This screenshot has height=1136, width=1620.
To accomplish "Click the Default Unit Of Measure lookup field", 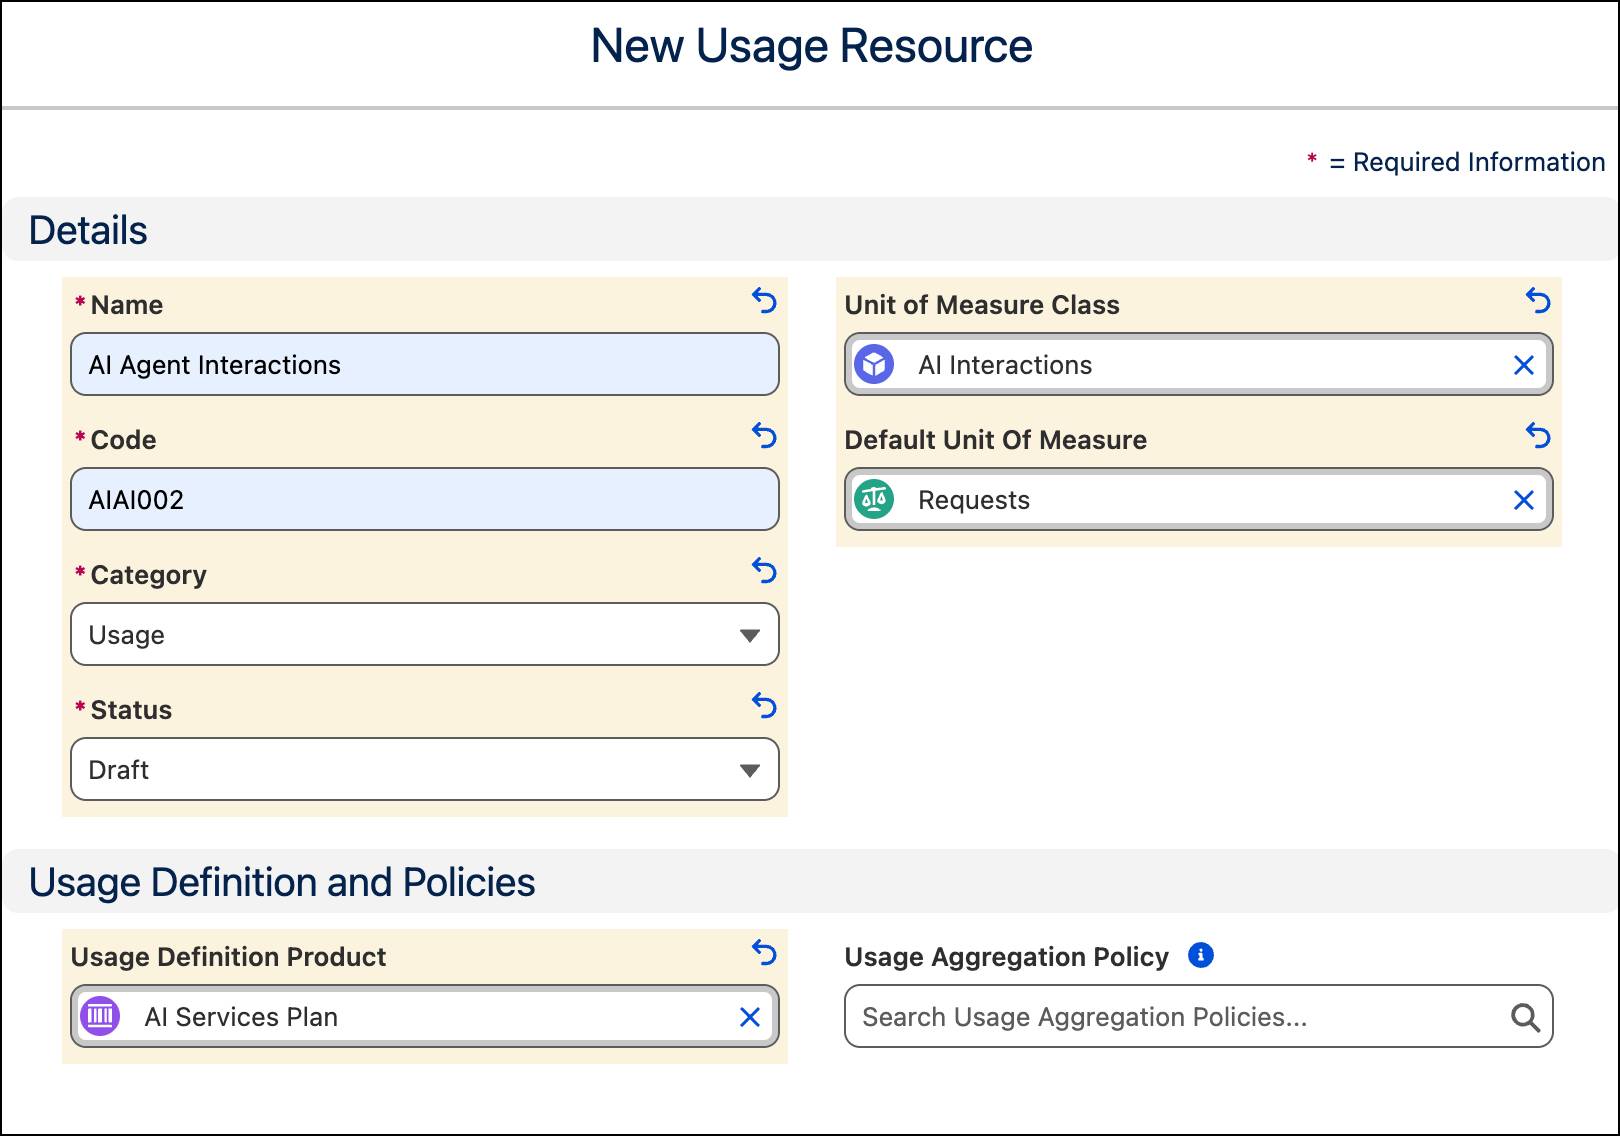I will [x=1199, y=499].
